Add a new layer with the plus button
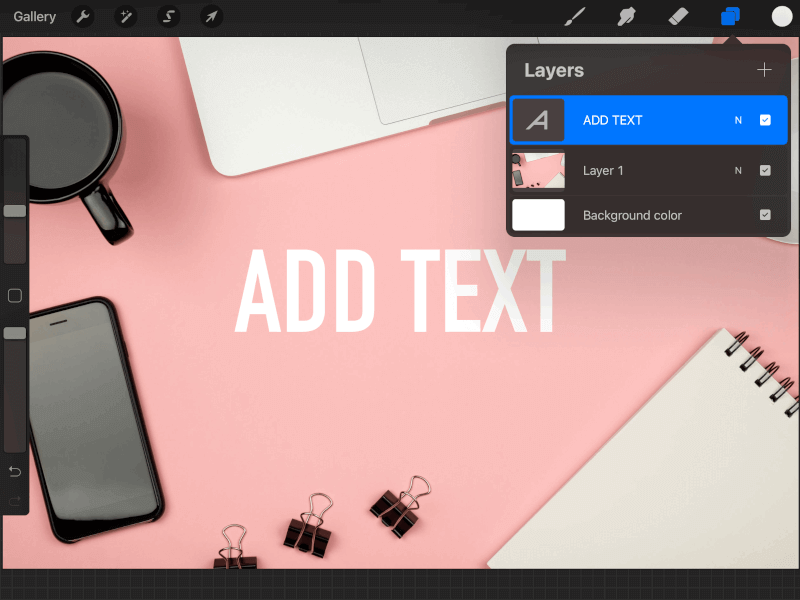This screenshot has width=800, height=600. pos(764,70)
